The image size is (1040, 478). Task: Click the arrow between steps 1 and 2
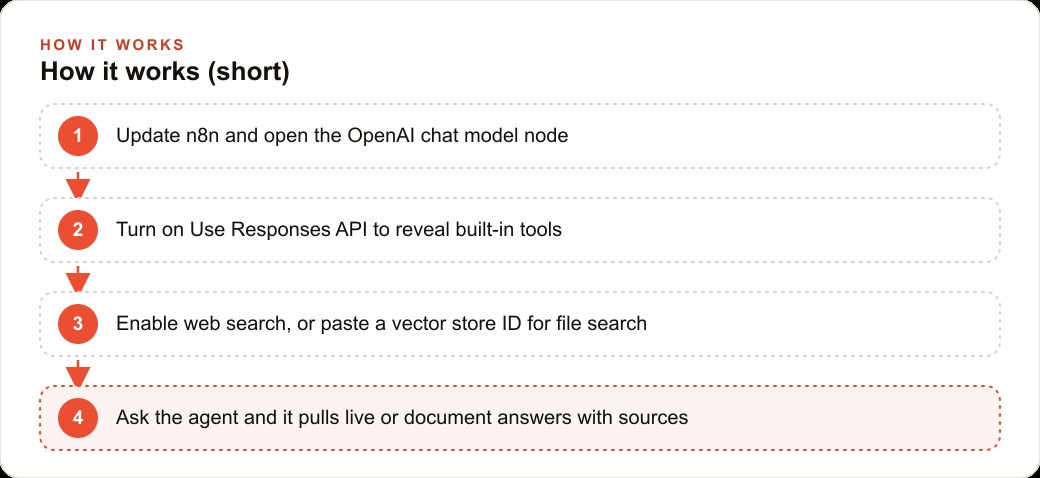pos(78,184)
